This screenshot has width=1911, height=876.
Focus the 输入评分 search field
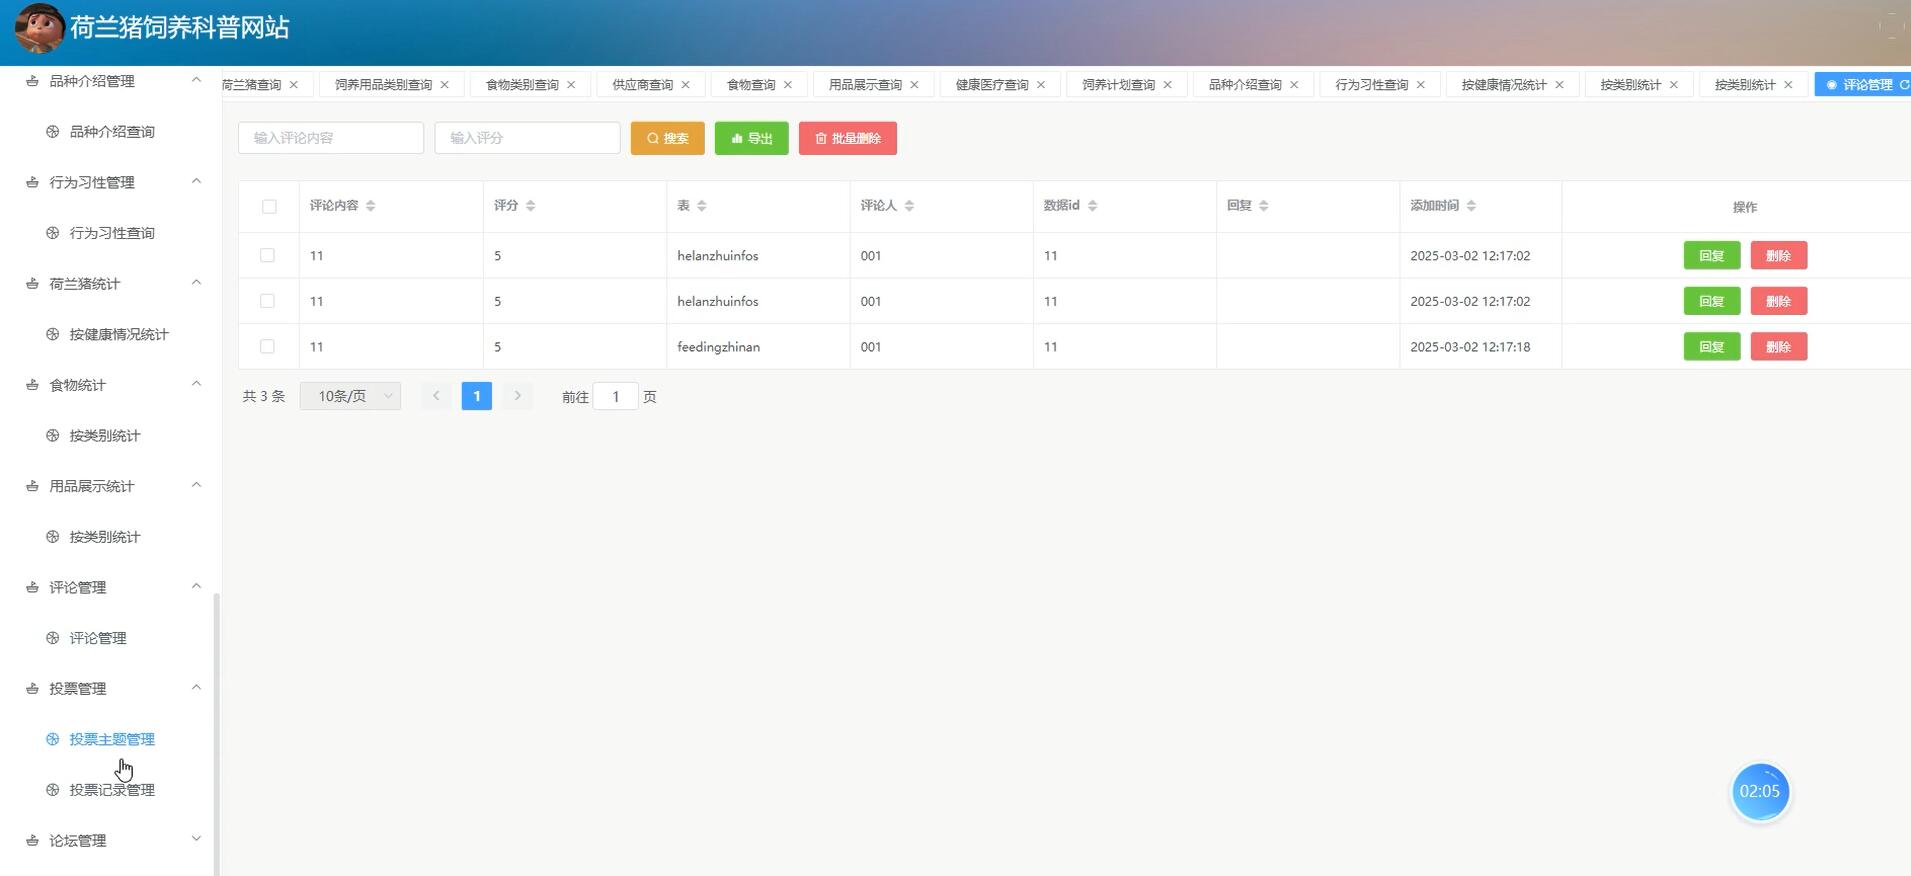pyautogui.click(x=527, y=138)
